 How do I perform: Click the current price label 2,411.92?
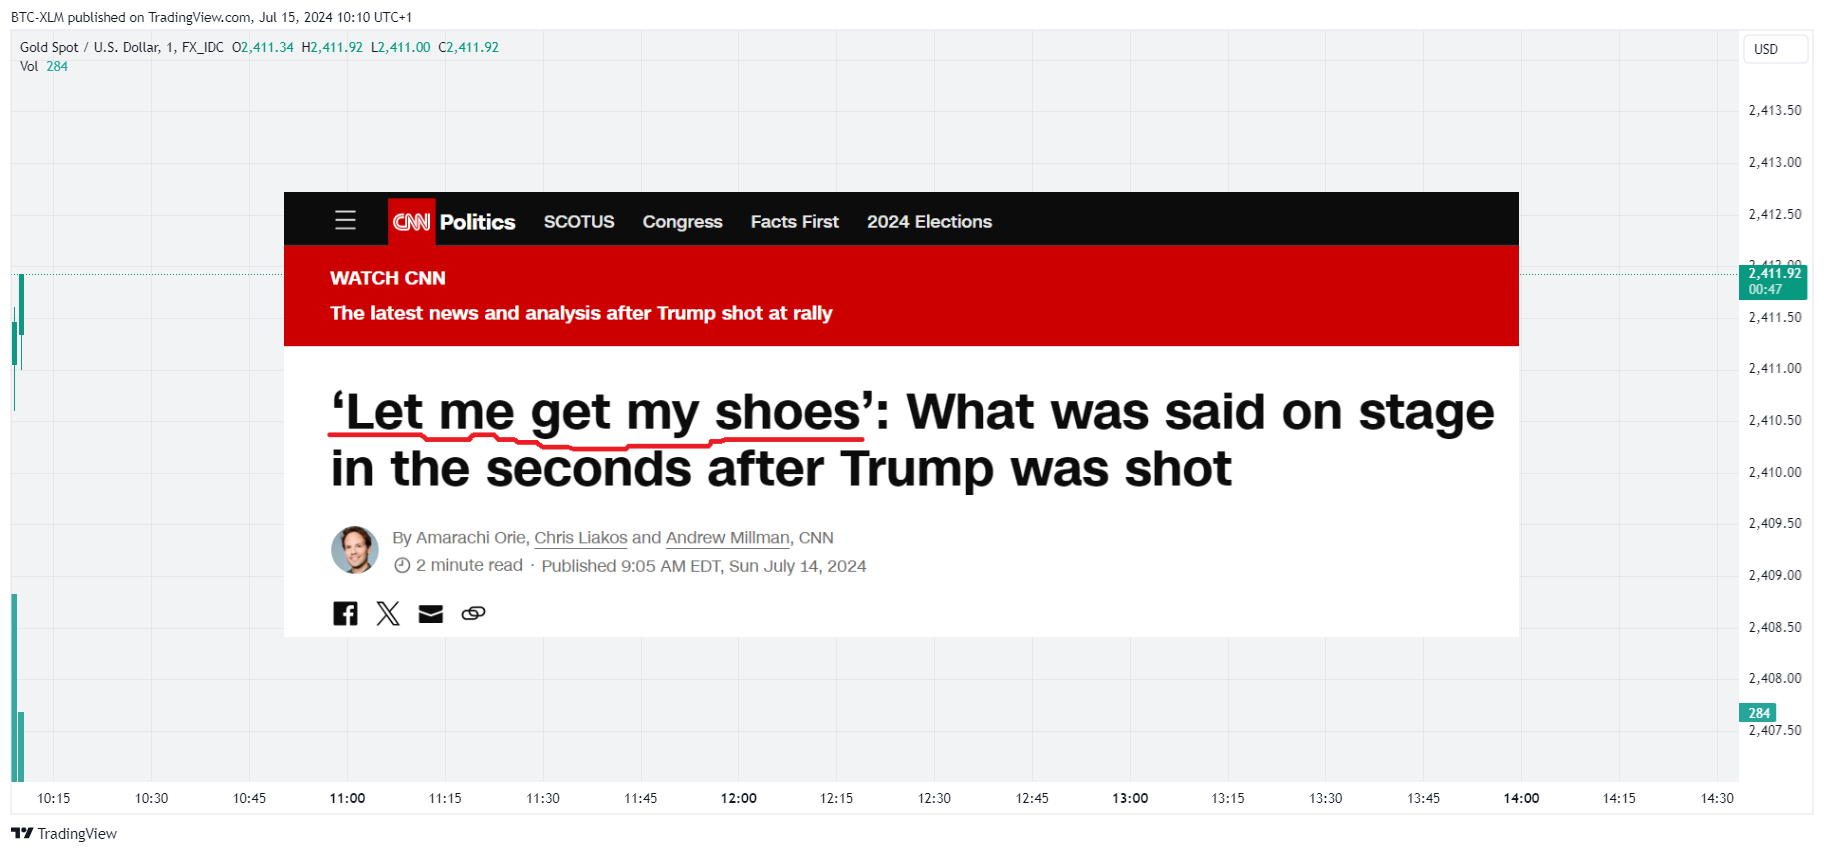(x=1773, y=282)
